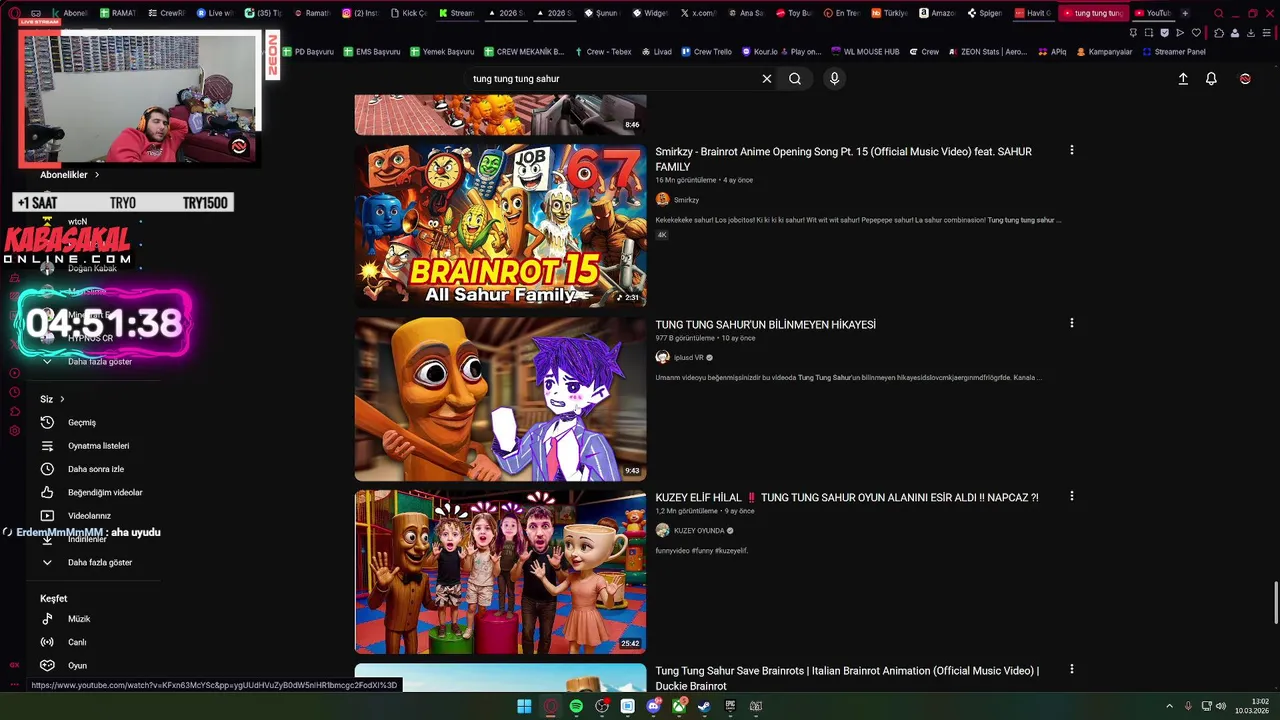Click the page vertical scrollbar thumb
The width and height of the screenshot is (1280, 720).
[1275, 601]
